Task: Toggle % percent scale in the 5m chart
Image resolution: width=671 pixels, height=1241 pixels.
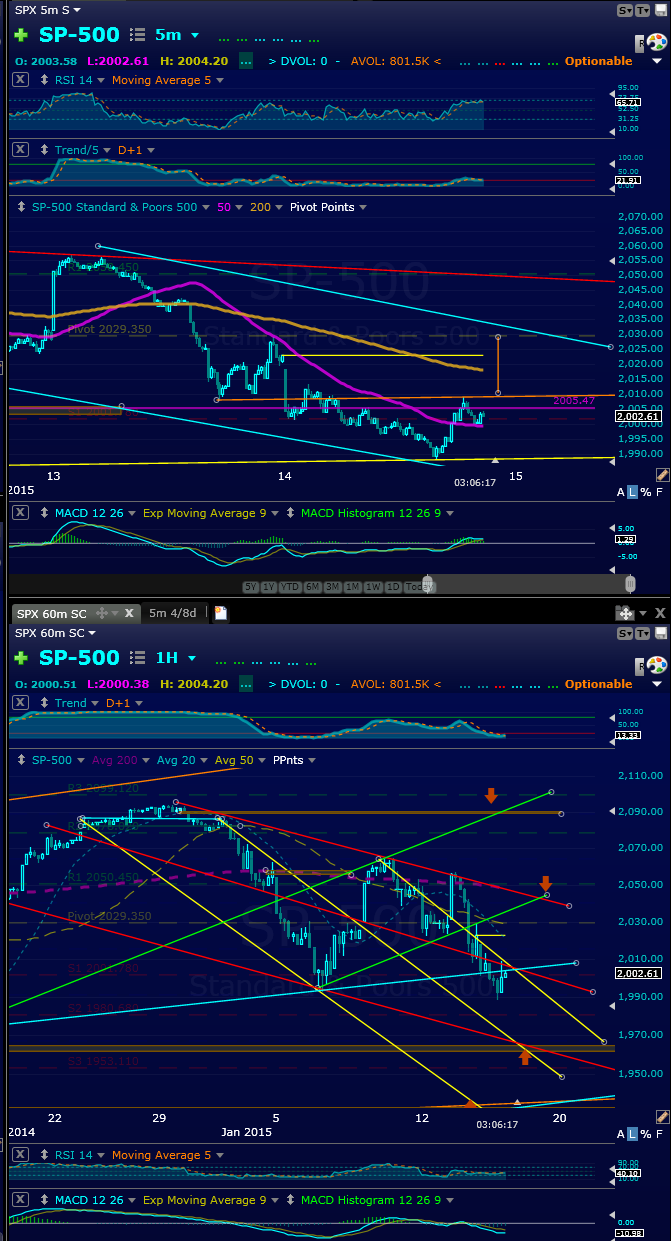Action: pos(645,491)
